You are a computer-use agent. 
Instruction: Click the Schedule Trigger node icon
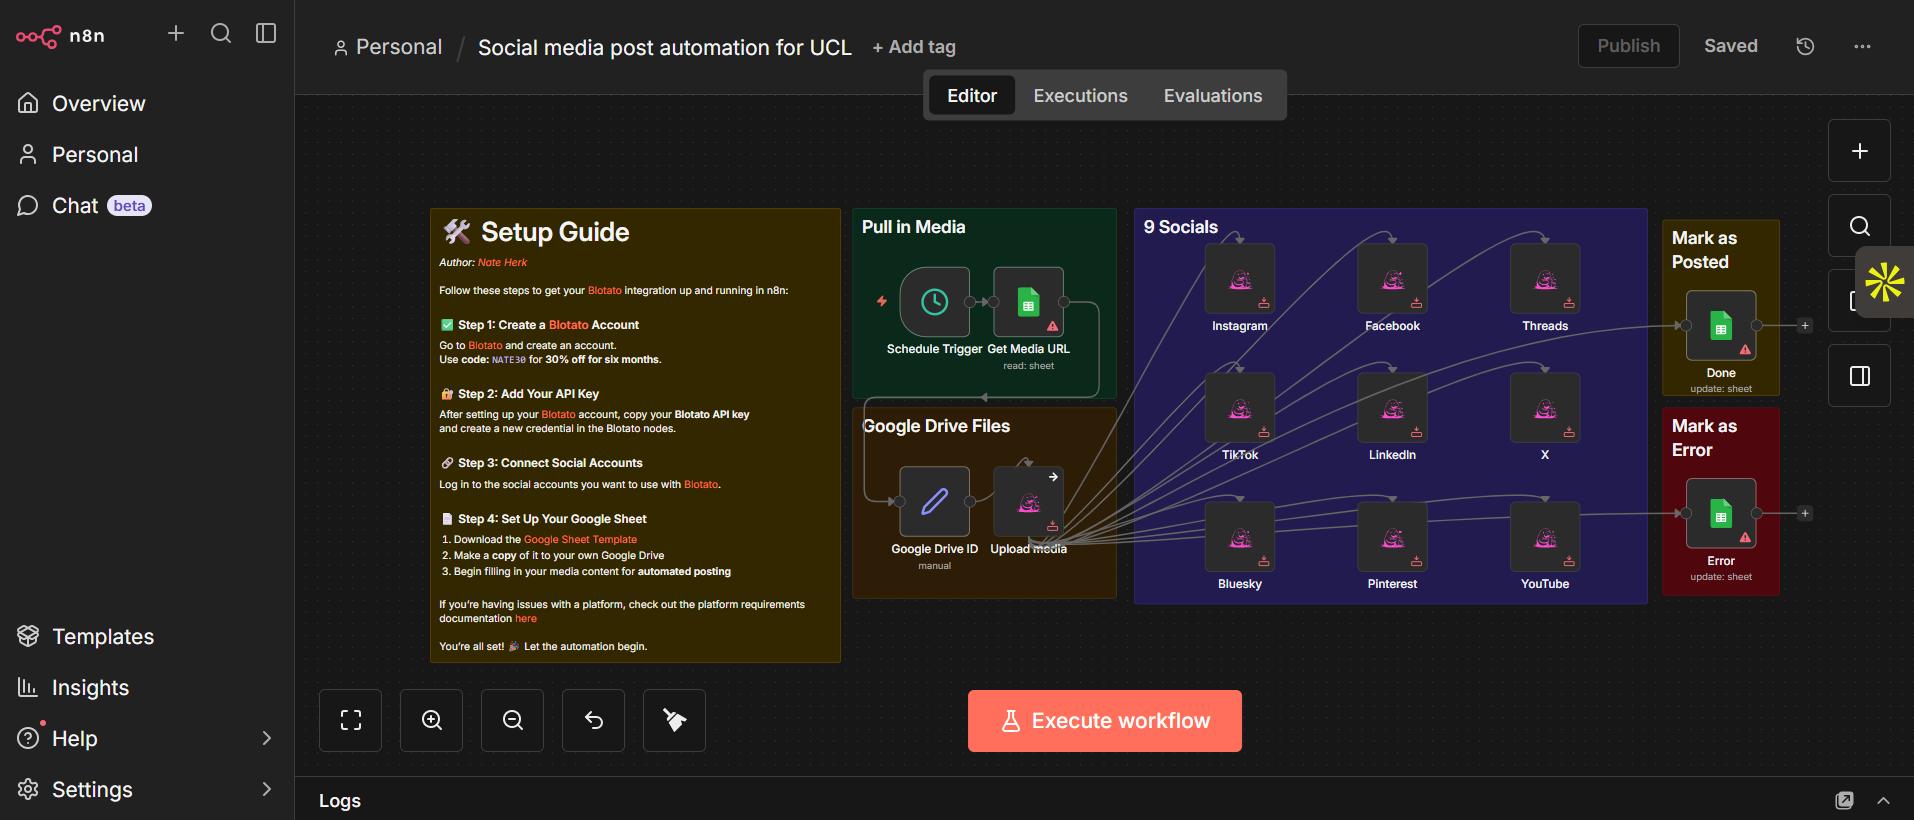pyautogui.click(x=934, y=302)
